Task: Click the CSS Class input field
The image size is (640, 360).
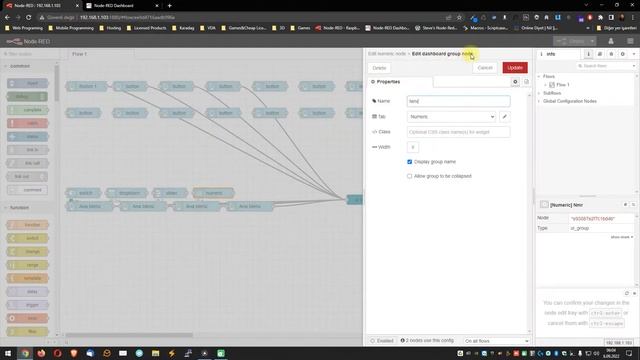Action: (458, 132)
